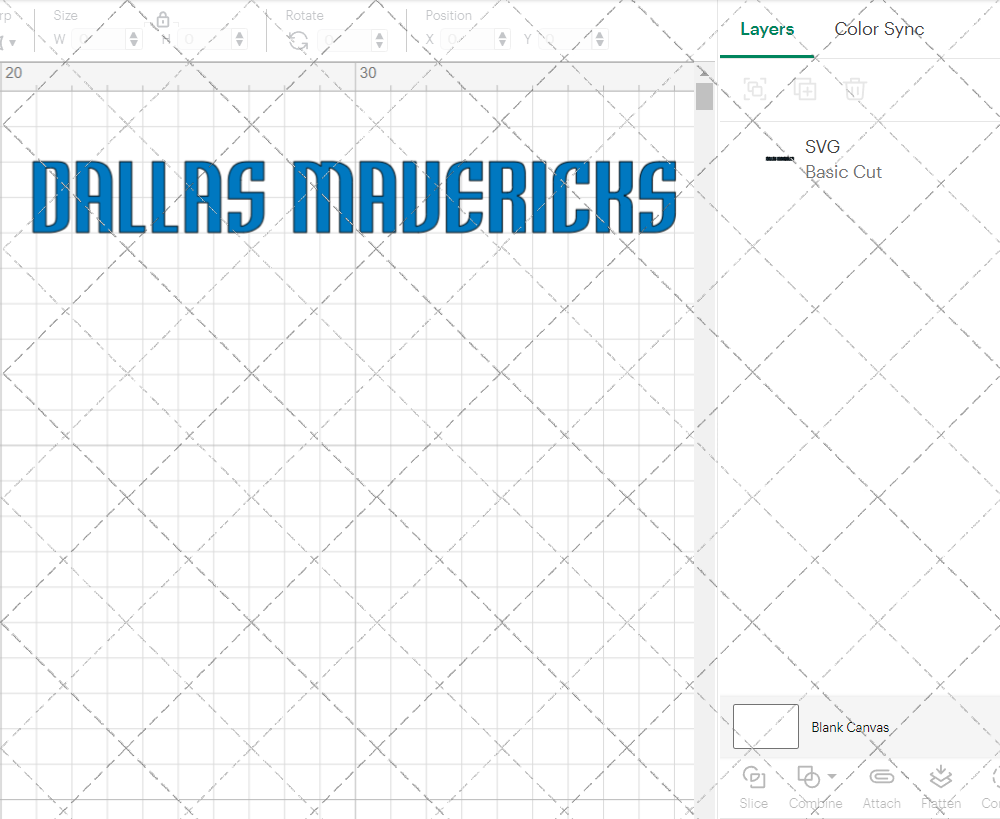Click the Rotate icon
Viewport: 1000px width, 819px height.
click(x=298, y=41)
